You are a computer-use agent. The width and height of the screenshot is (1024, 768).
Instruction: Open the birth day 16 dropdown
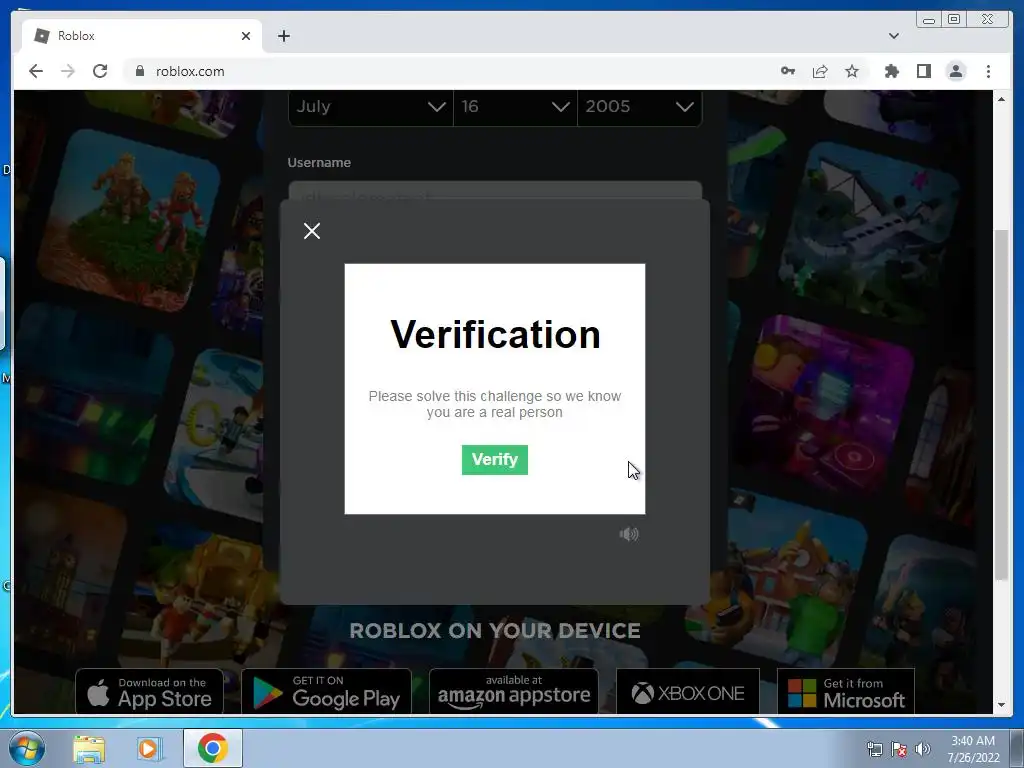click(x=515, y=106)
